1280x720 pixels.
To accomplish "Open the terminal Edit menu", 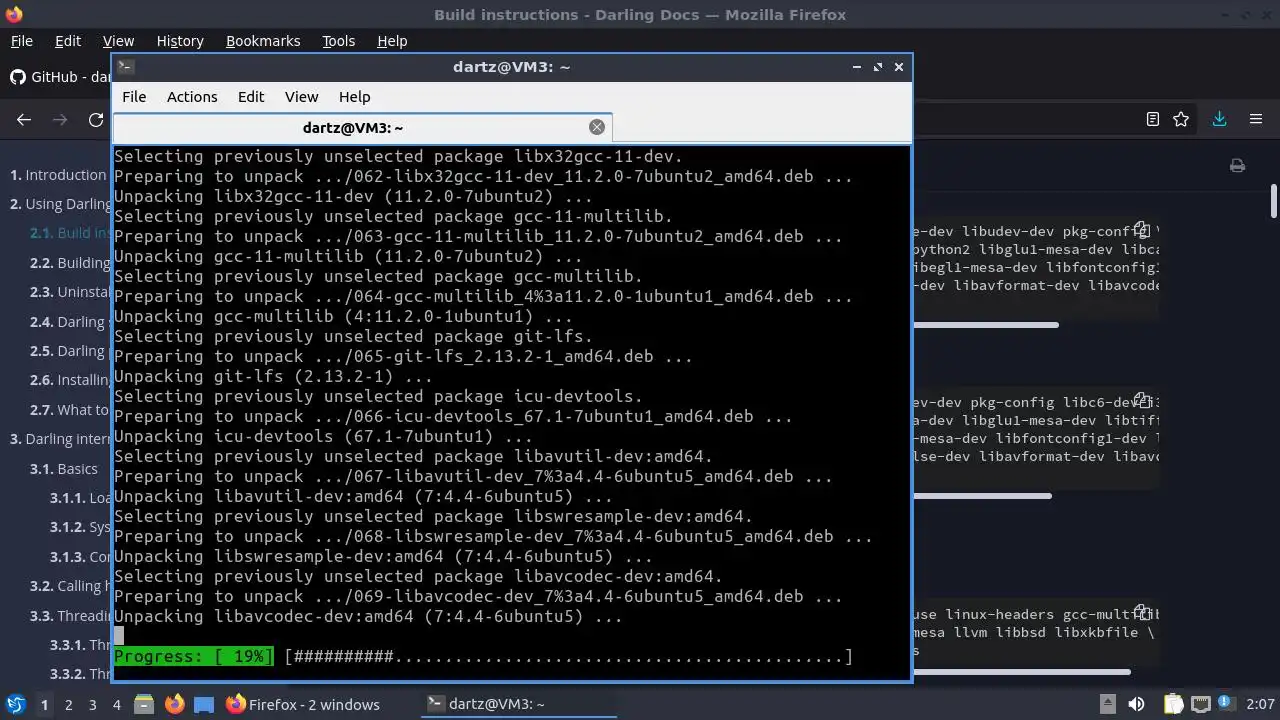I will click(251, 97).
